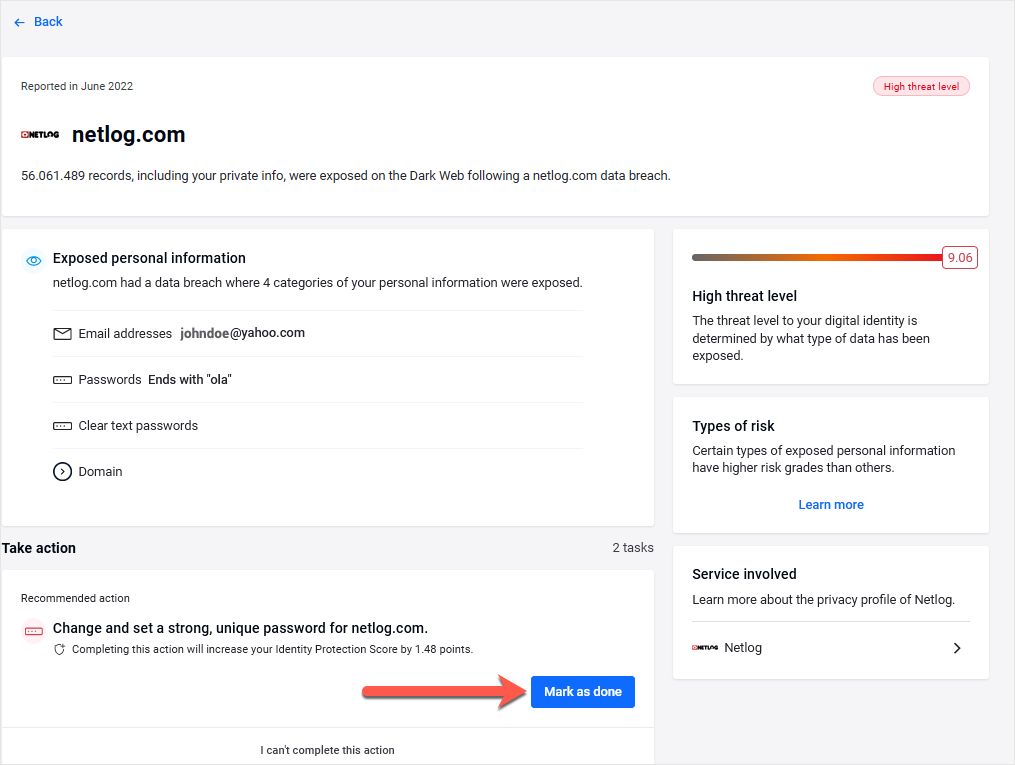Click the Types of risk heading
This screenshot has height=765, width=1015.
pyautogui.click(x=733, y=426)
